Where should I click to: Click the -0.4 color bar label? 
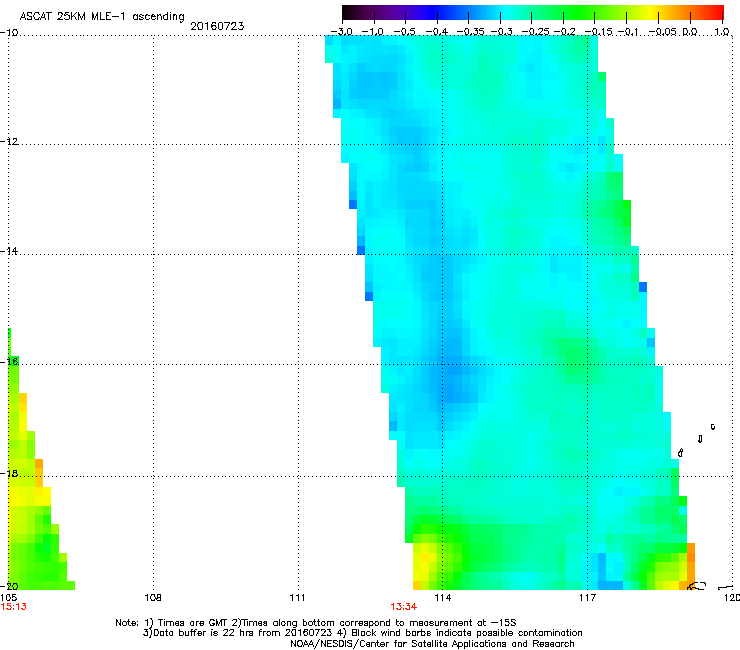pos(437,32)
